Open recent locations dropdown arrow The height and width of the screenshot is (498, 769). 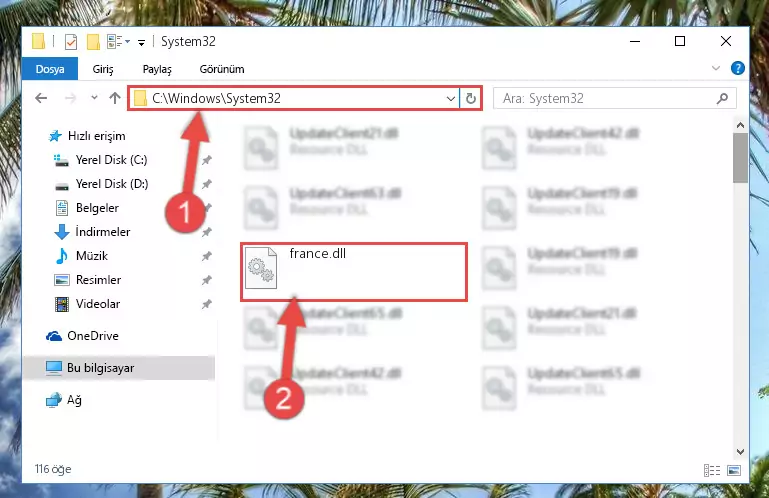point(94,98)
